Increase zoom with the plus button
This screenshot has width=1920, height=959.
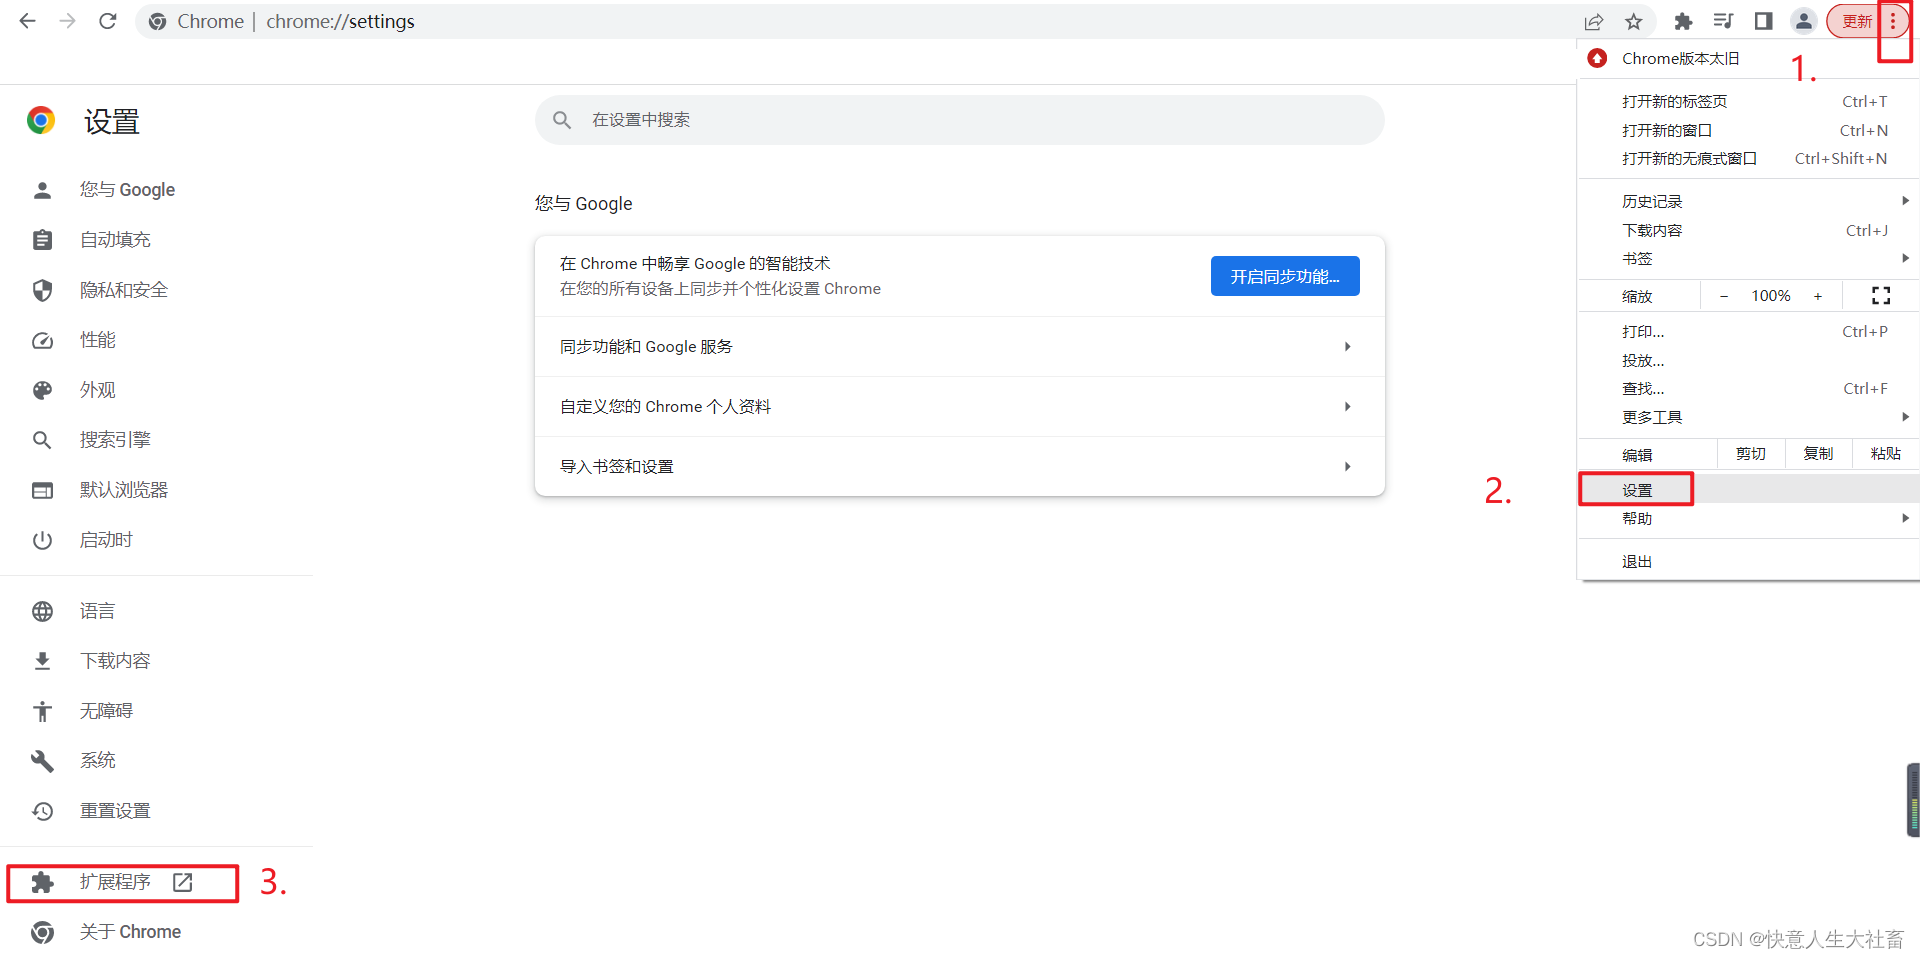pyautogui.click(x=1818, y=296)
